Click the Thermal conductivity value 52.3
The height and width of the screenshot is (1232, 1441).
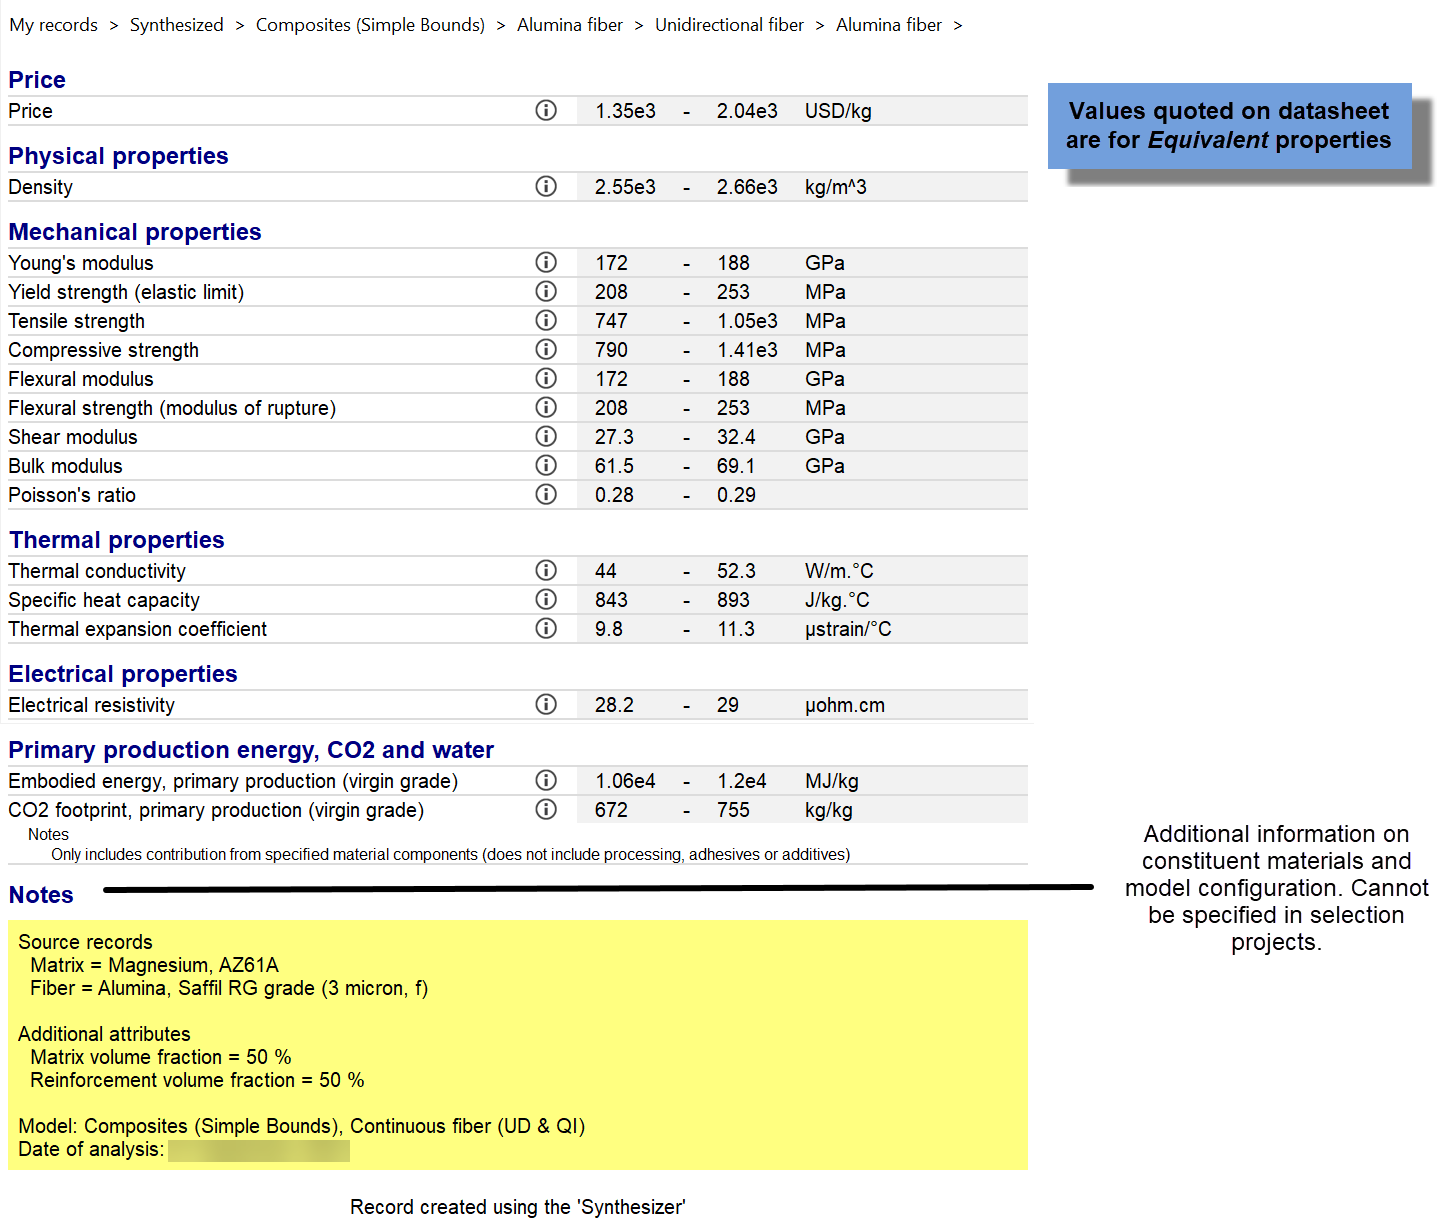coord(736,571)
